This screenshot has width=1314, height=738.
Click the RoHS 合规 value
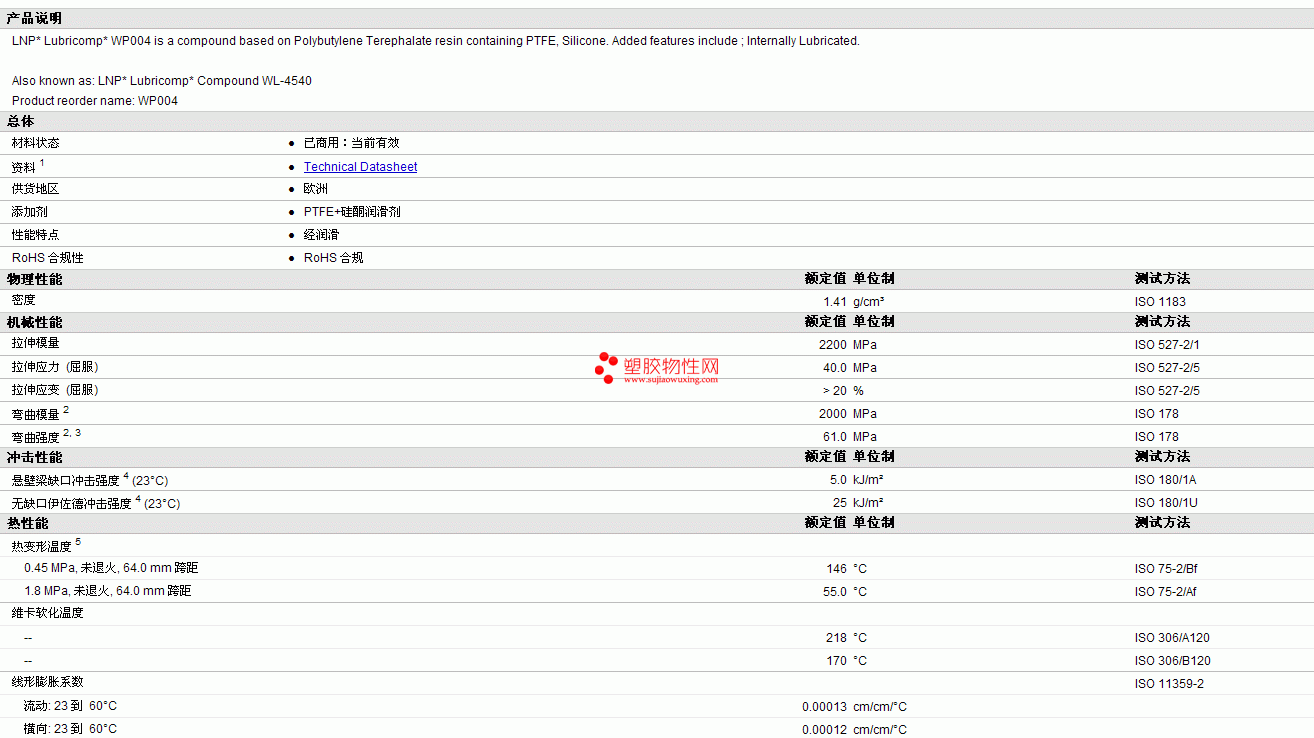coord(334,258)
